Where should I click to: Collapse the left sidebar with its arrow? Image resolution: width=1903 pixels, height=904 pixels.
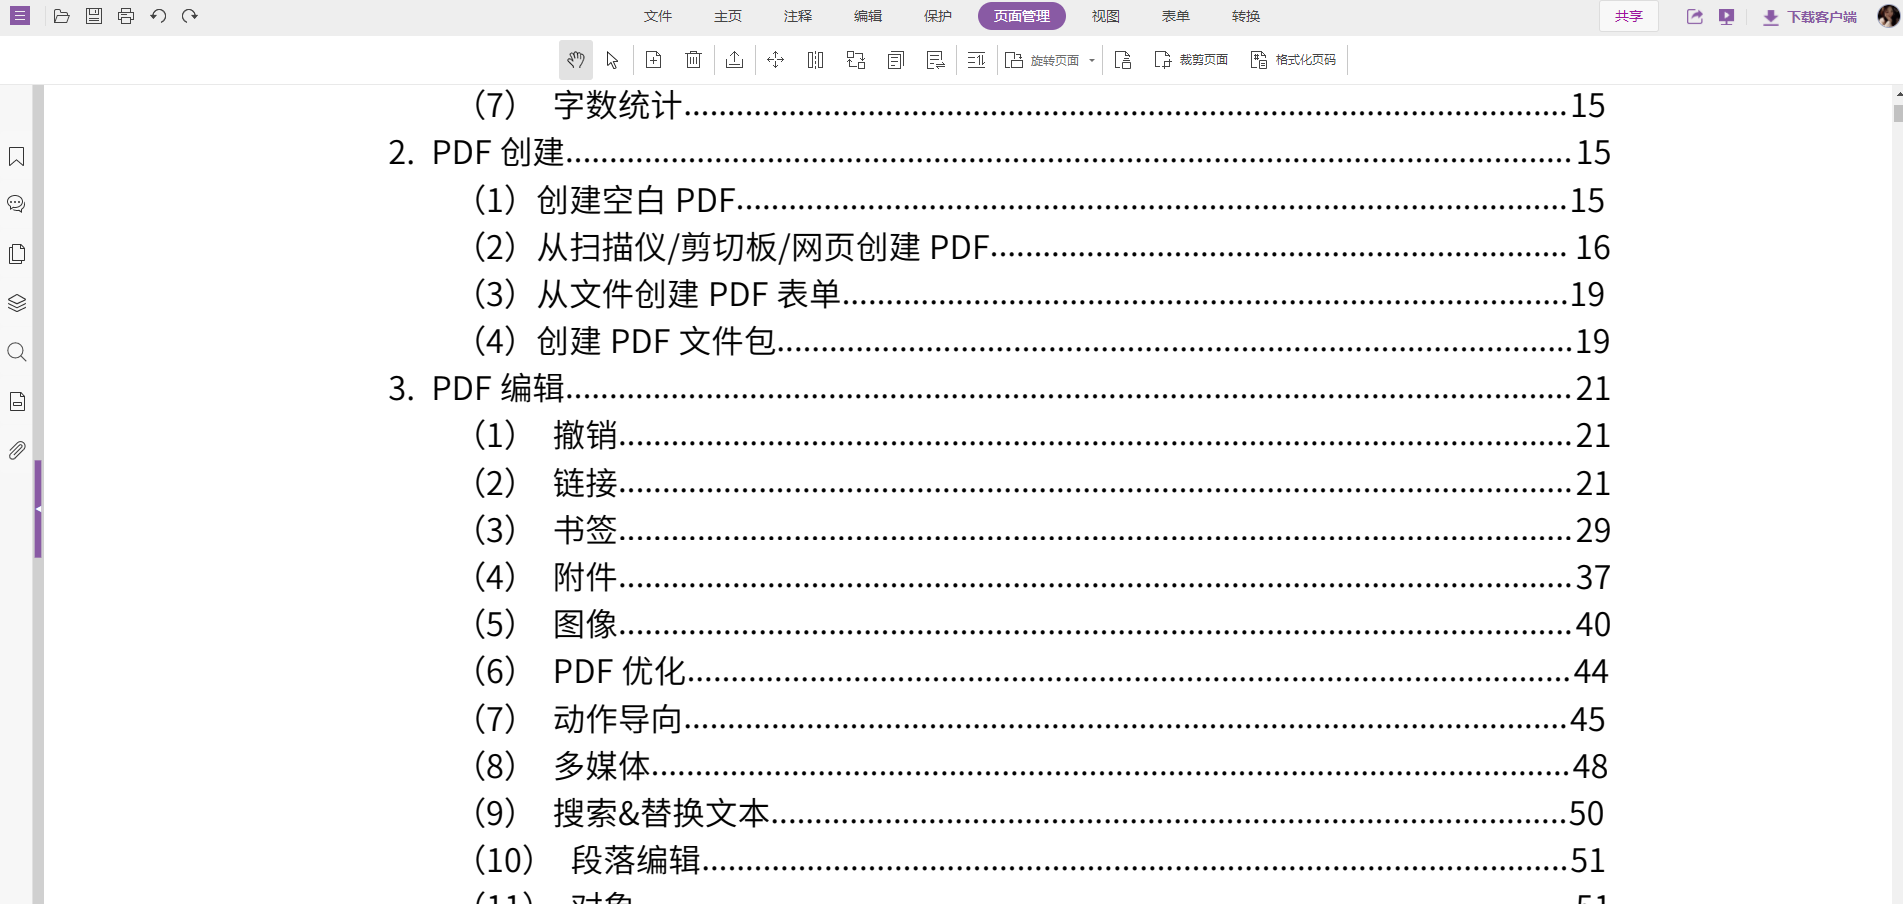(x=38, y=508)
